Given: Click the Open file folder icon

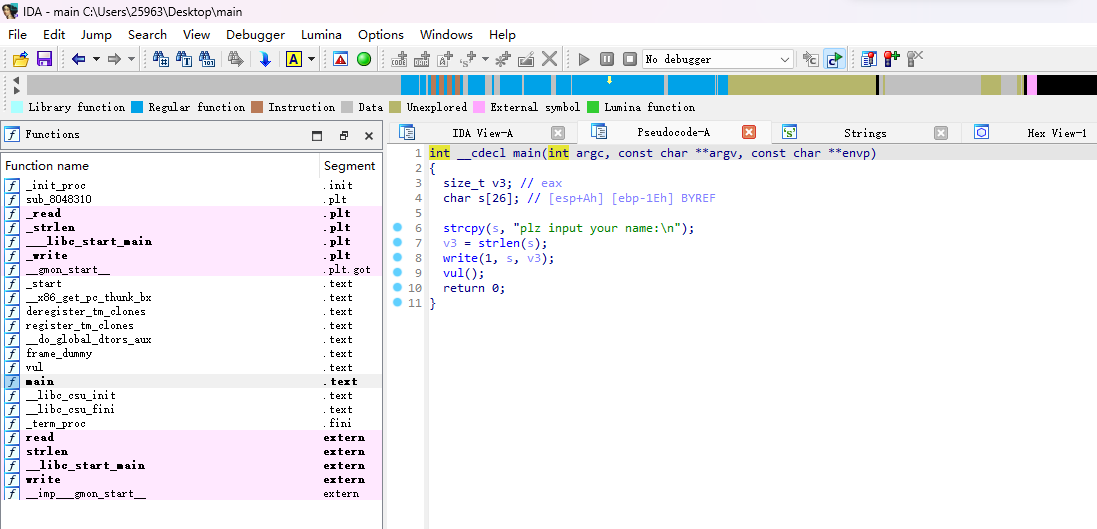Looking at the screenshot, I should [x=20, y=59].
